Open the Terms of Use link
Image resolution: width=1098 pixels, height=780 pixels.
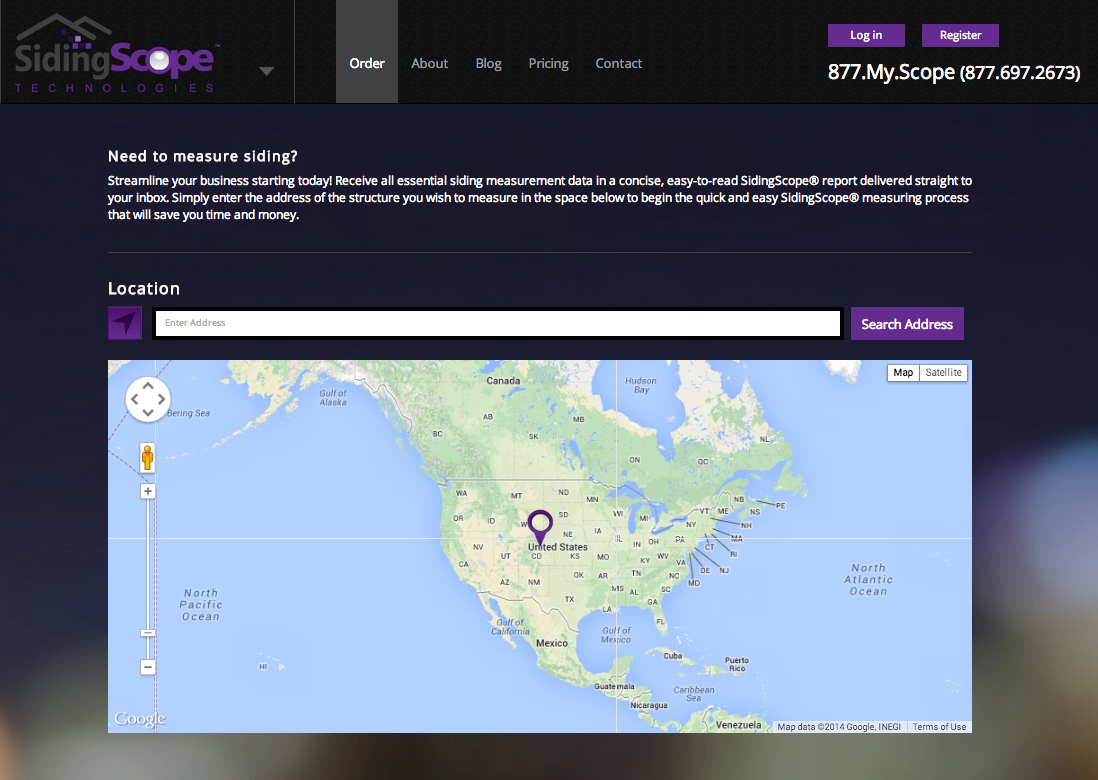(x=939, y=727)
